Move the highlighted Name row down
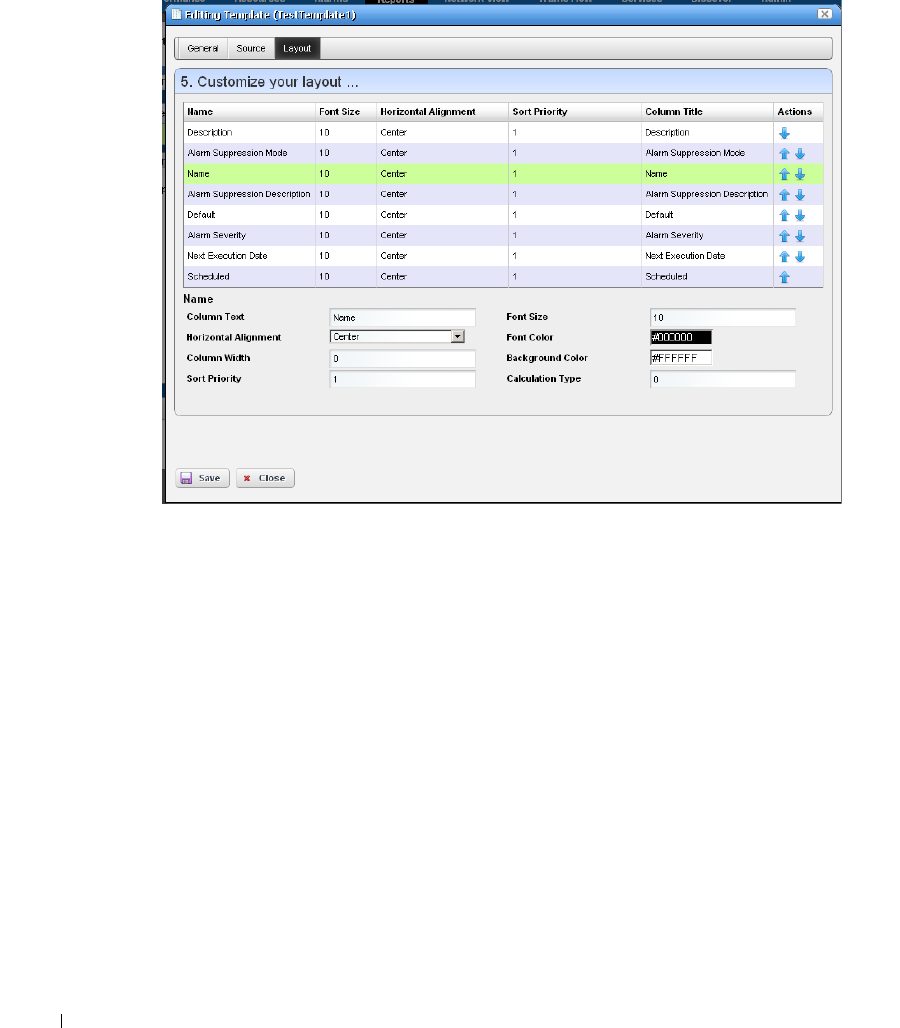This screenshot has height=1028, width=900. click(x=800, y=174)
